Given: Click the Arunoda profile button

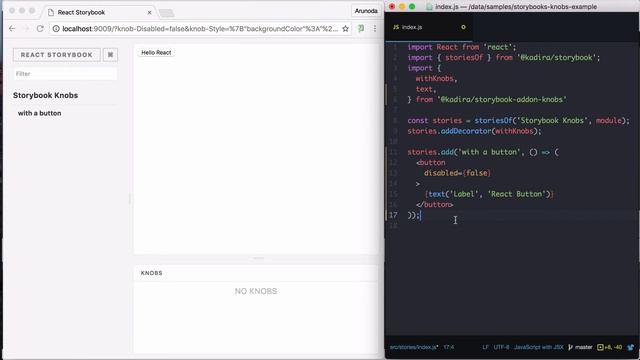Looking at the screenshot, I should click(x=366, y=11).
